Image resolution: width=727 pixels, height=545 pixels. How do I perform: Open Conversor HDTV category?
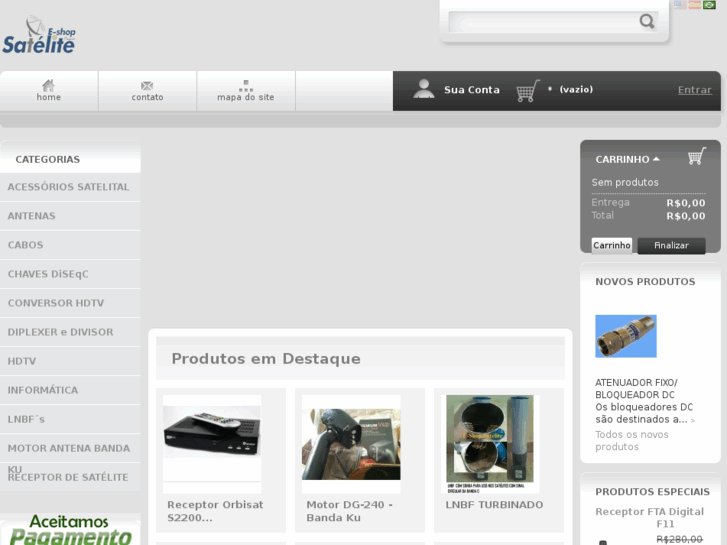(x=70, y=303)
